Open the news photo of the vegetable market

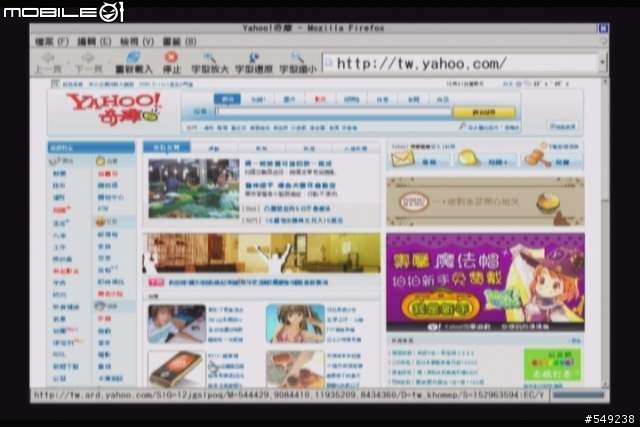pos(194,188)
